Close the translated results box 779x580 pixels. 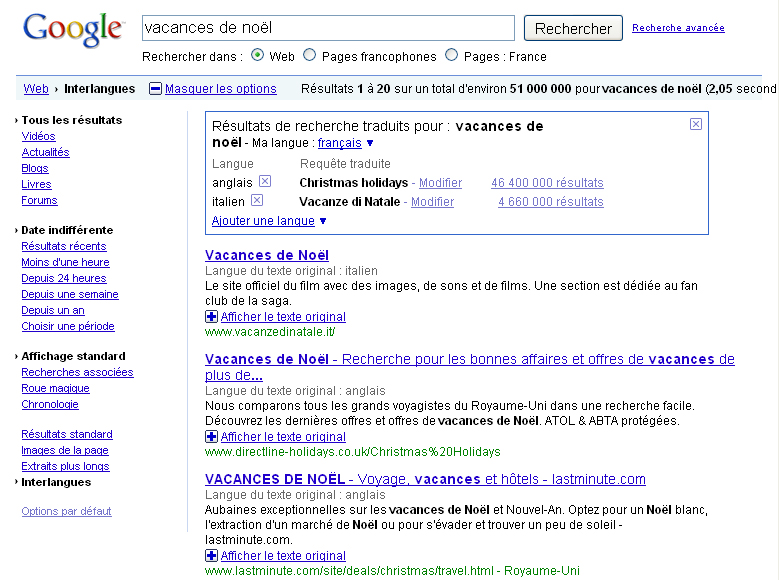coord(696,124)
